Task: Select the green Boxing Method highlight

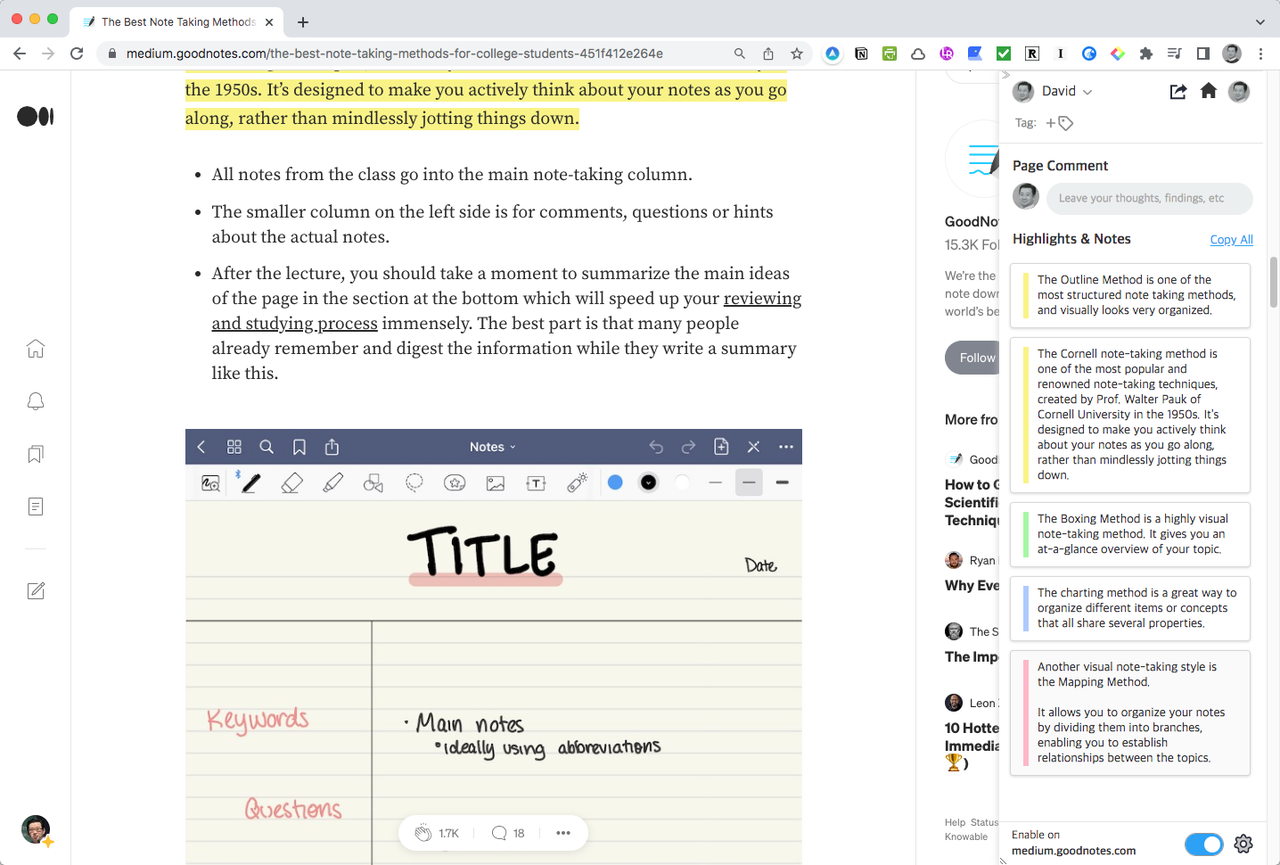Action: pyautogui.click(x=1130, y=534)
